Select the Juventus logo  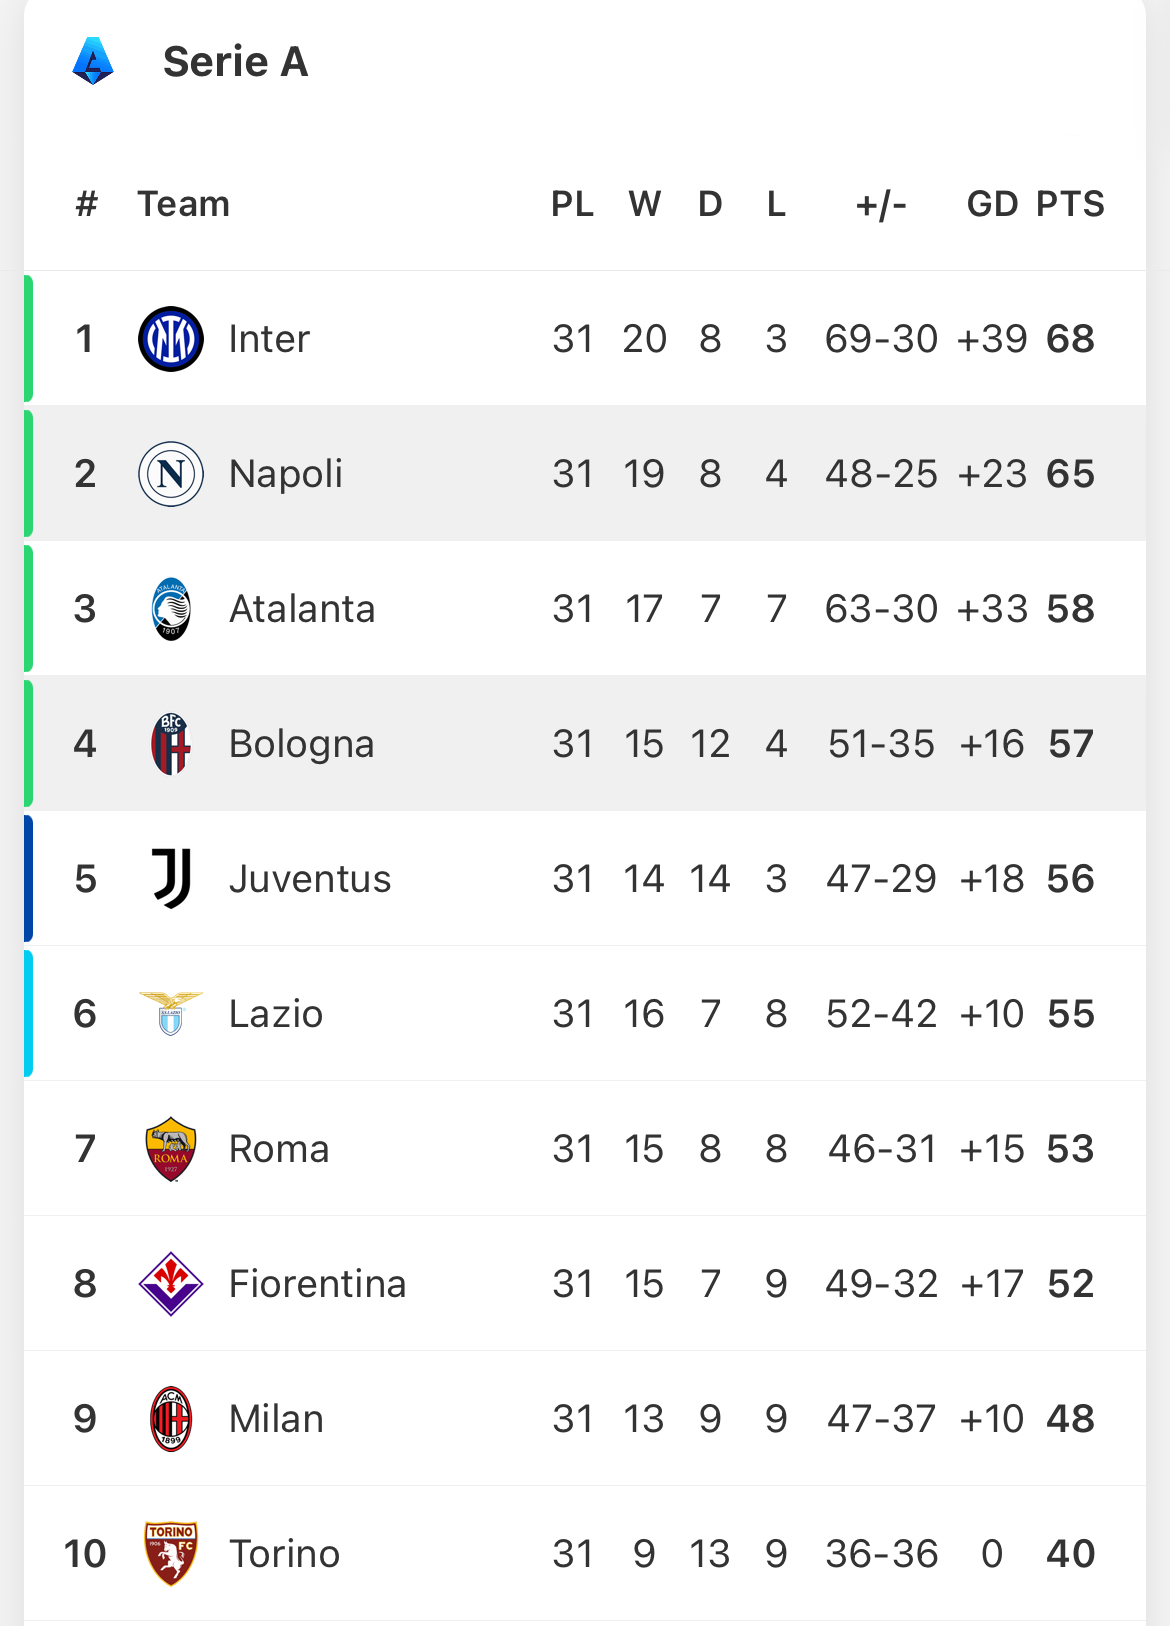click(x=171, y=879)
